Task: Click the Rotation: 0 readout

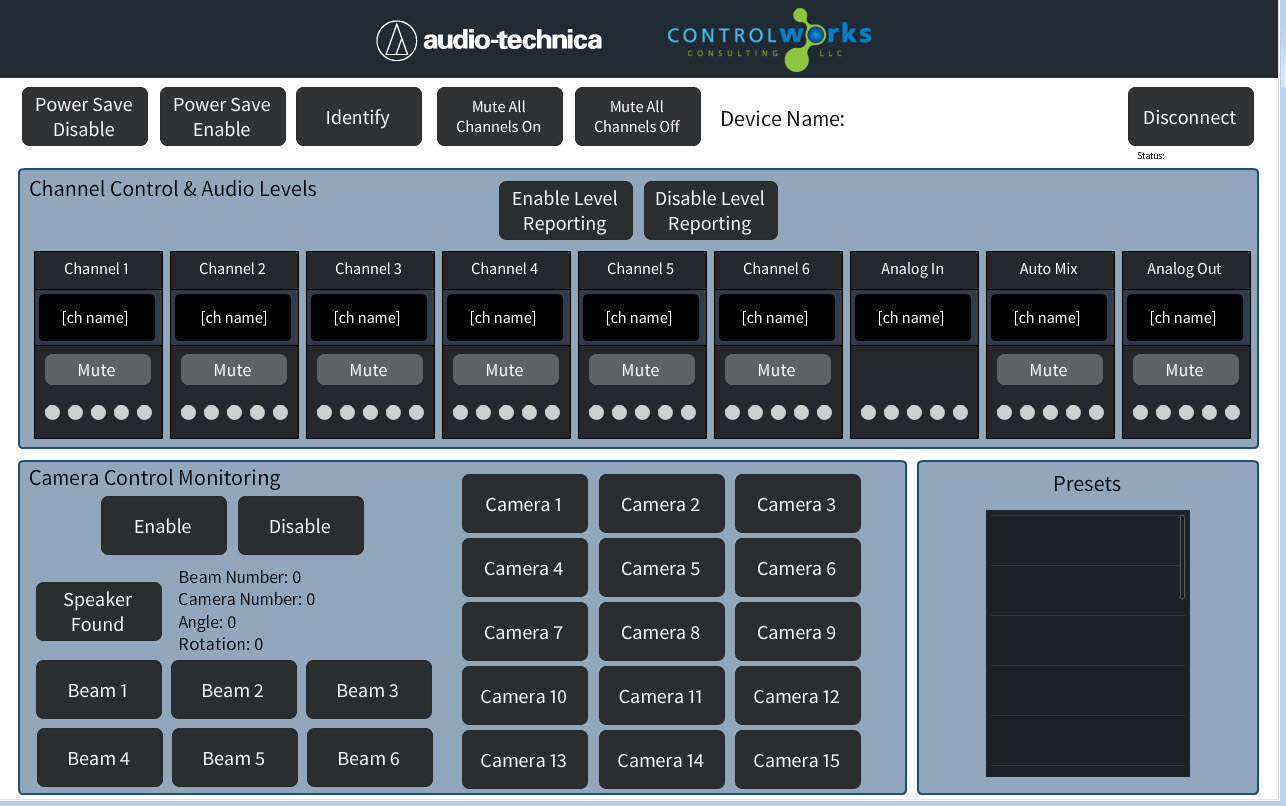Action: [x=221, y=644]
